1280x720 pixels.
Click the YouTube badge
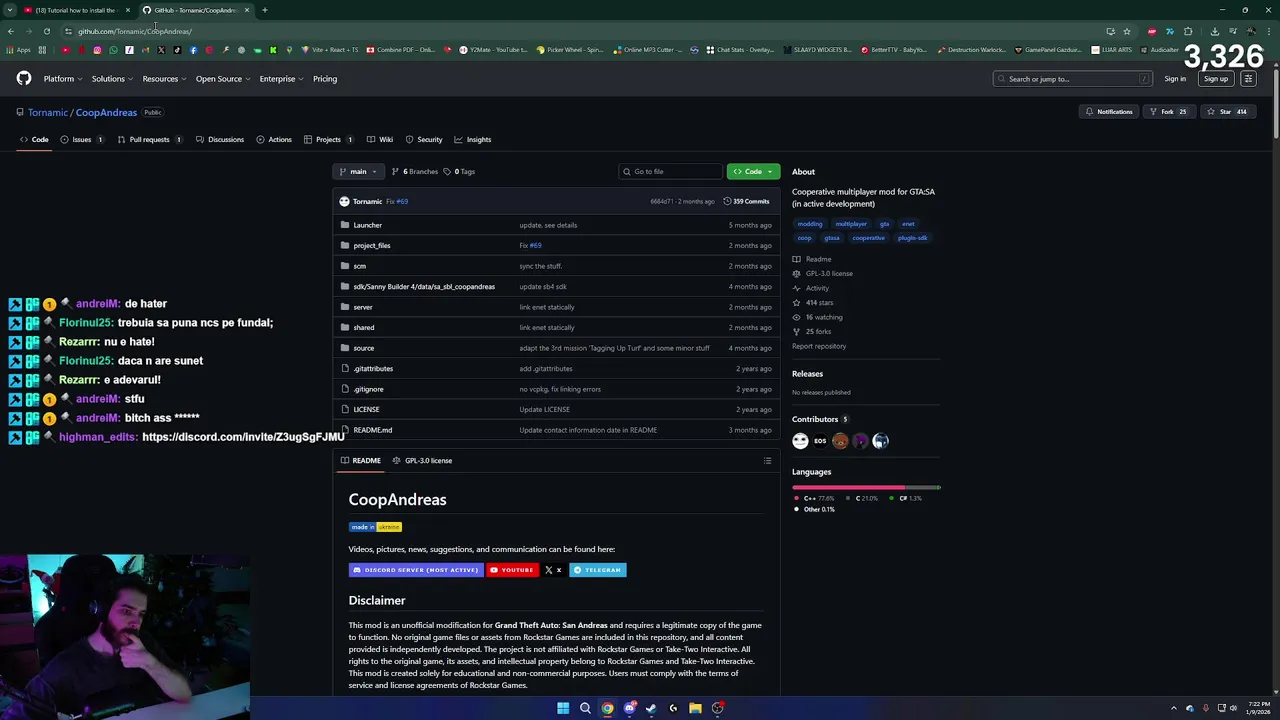point(512,570)
